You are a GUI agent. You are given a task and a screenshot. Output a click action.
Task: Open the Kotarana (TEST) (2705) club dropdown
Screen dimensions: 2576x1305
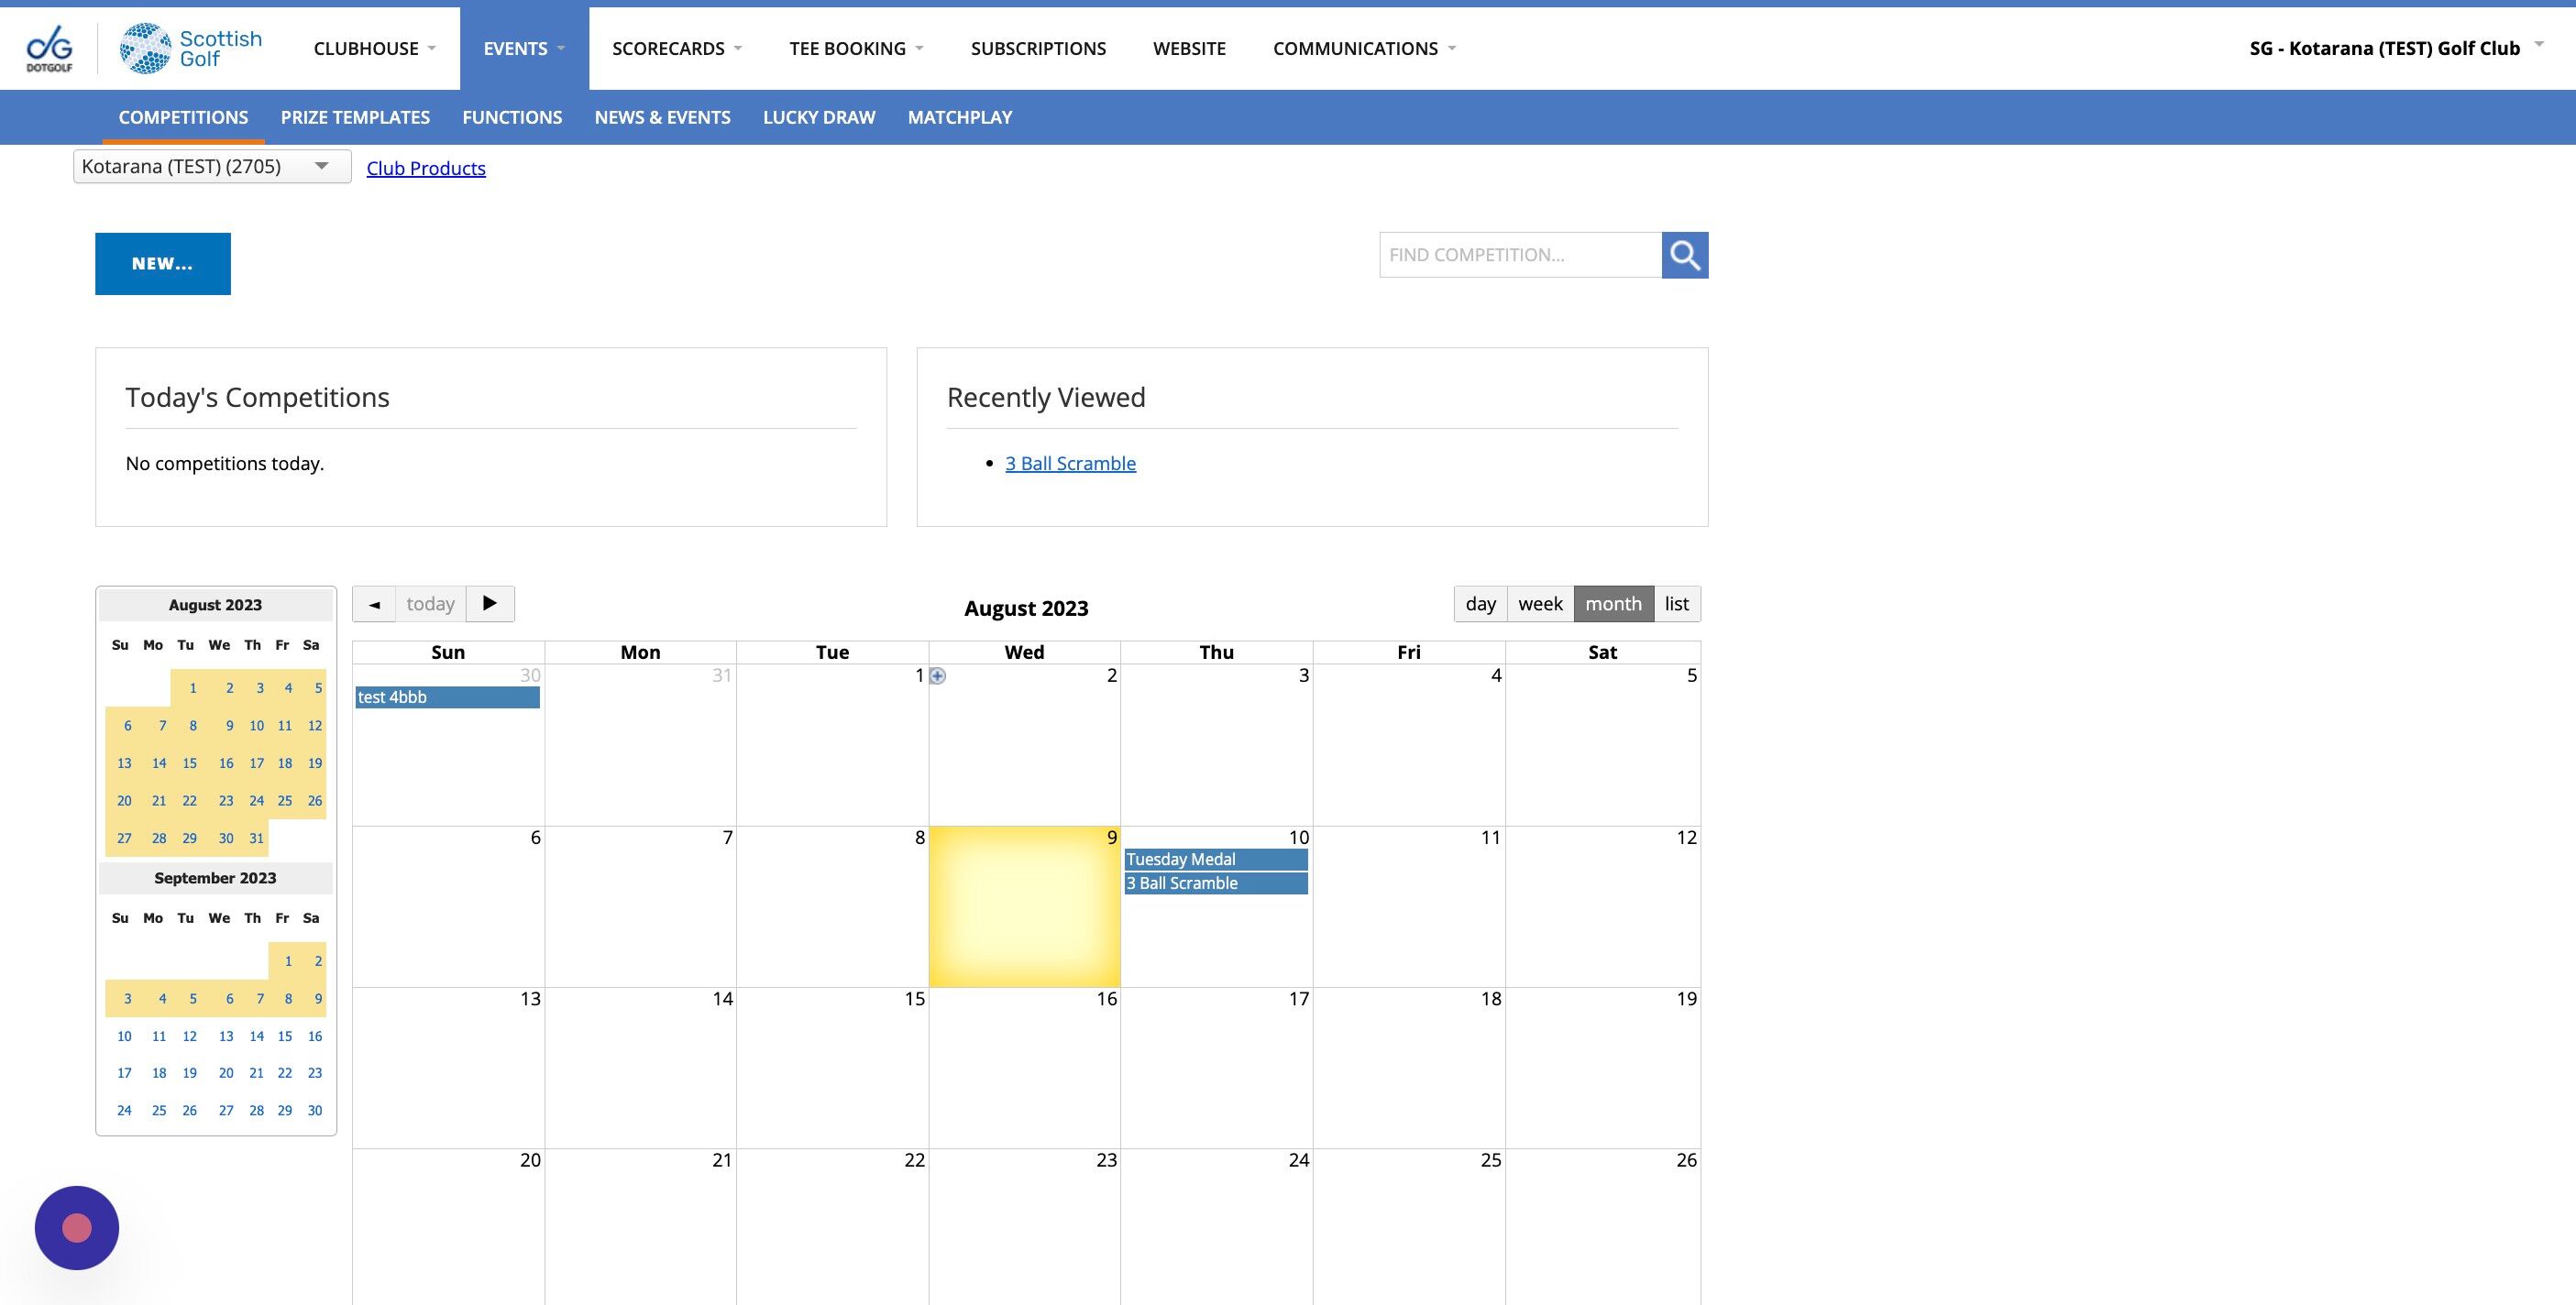click(212, 166)
